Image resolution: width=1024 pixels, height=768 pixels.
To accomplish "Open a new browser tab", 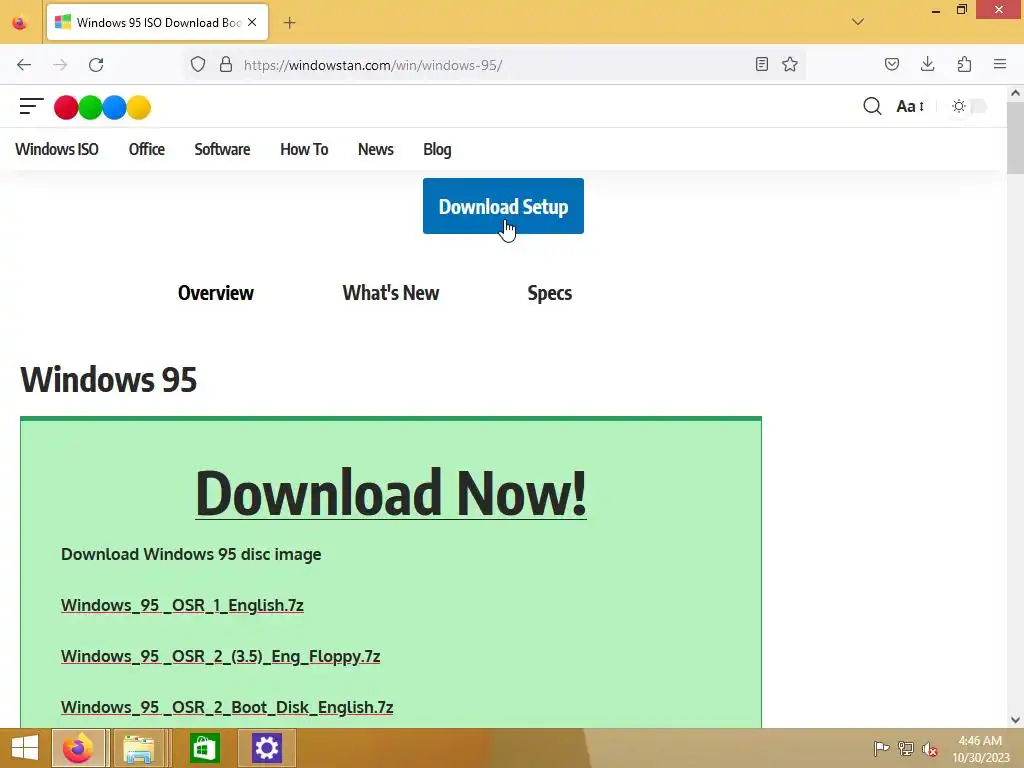I will point(289,23).
